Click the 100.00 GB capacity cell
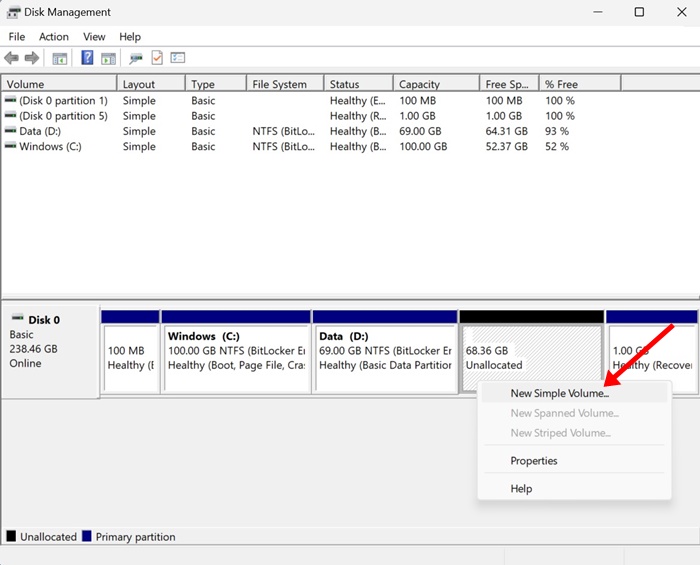 pyautogui.click(x=423, y=146)
